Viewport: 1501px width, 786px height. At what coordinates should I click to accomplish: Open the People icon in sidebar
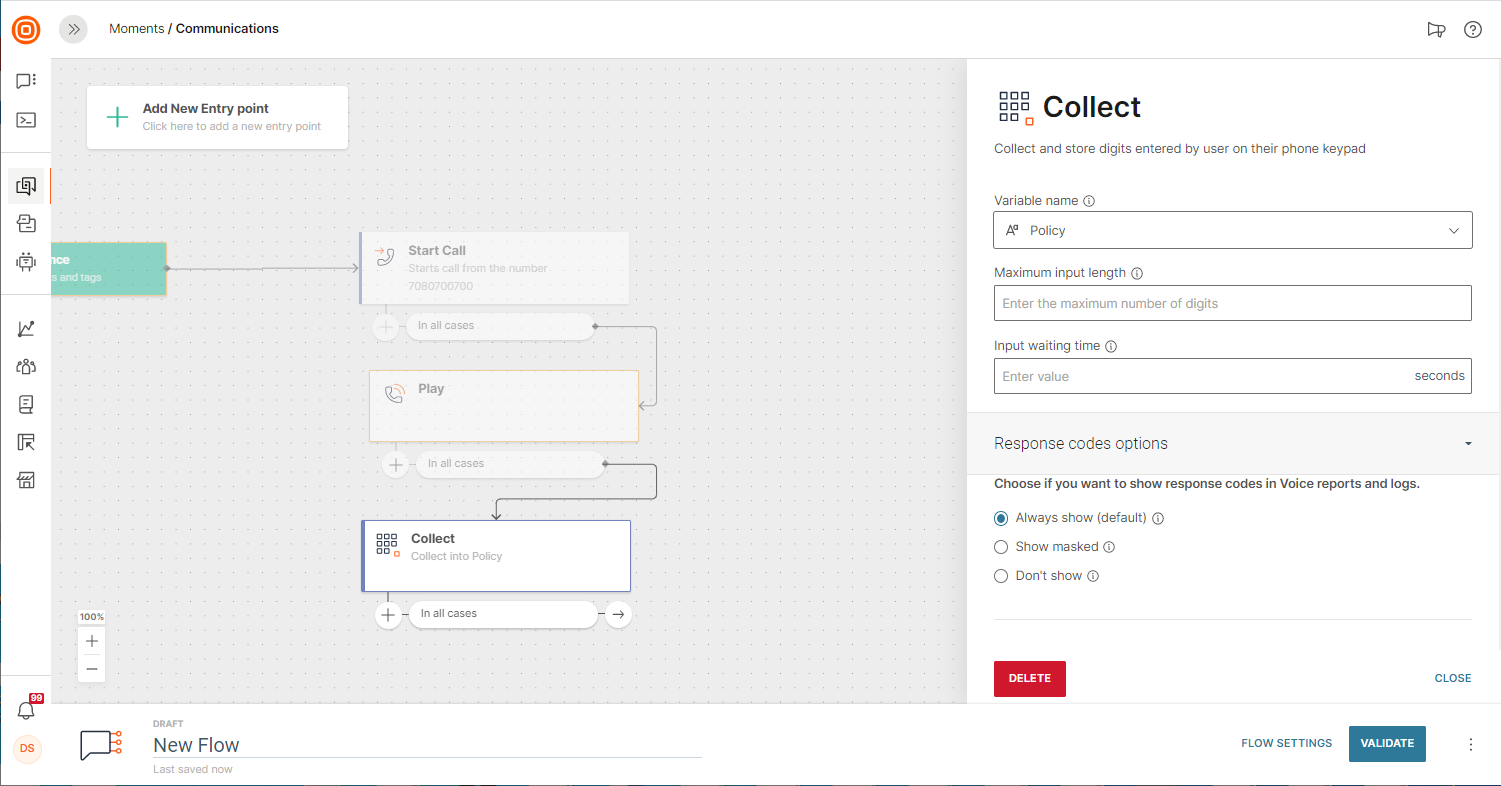tap(26, 367)
